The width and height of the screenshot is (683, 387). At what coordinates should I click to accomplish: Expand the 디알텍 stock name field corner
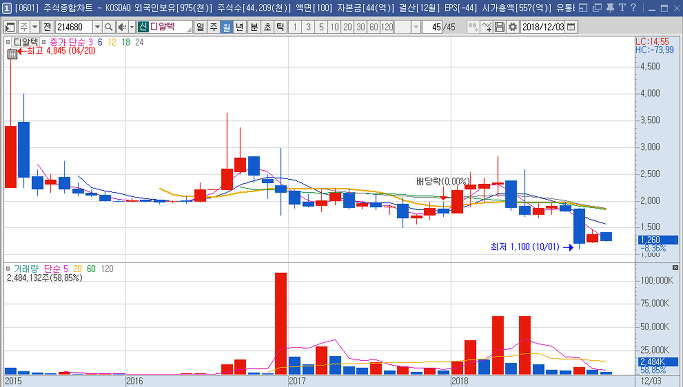pyautogui.click(x=189, y=30)
